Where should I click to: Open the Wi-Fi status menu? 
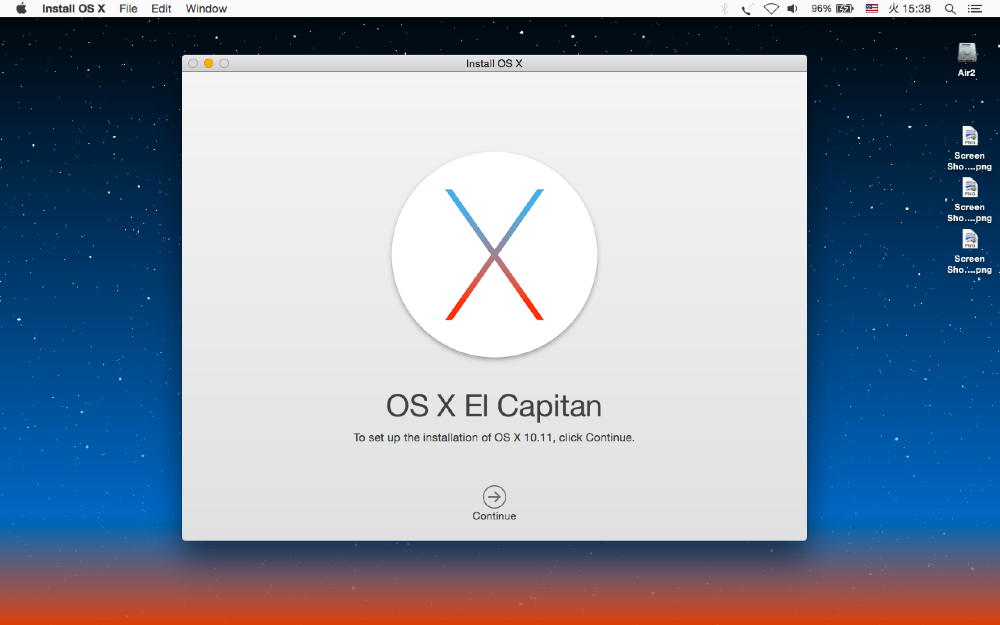(771, 8)
